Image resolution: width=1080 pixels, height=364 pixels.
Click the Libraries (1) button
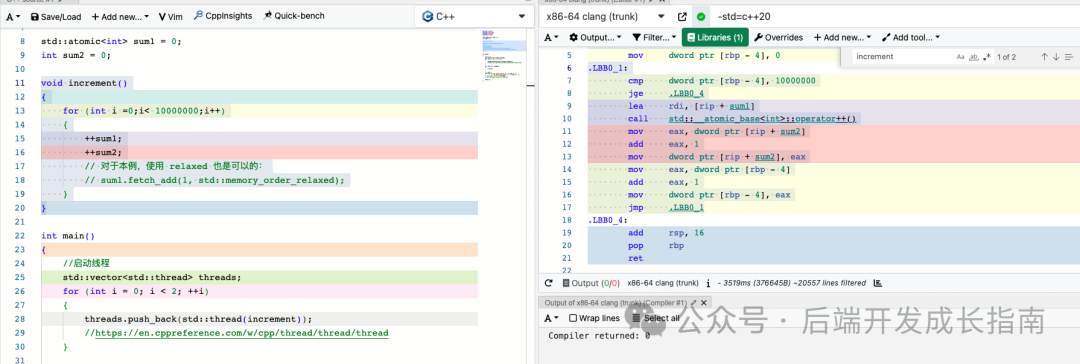coord(715,37)
